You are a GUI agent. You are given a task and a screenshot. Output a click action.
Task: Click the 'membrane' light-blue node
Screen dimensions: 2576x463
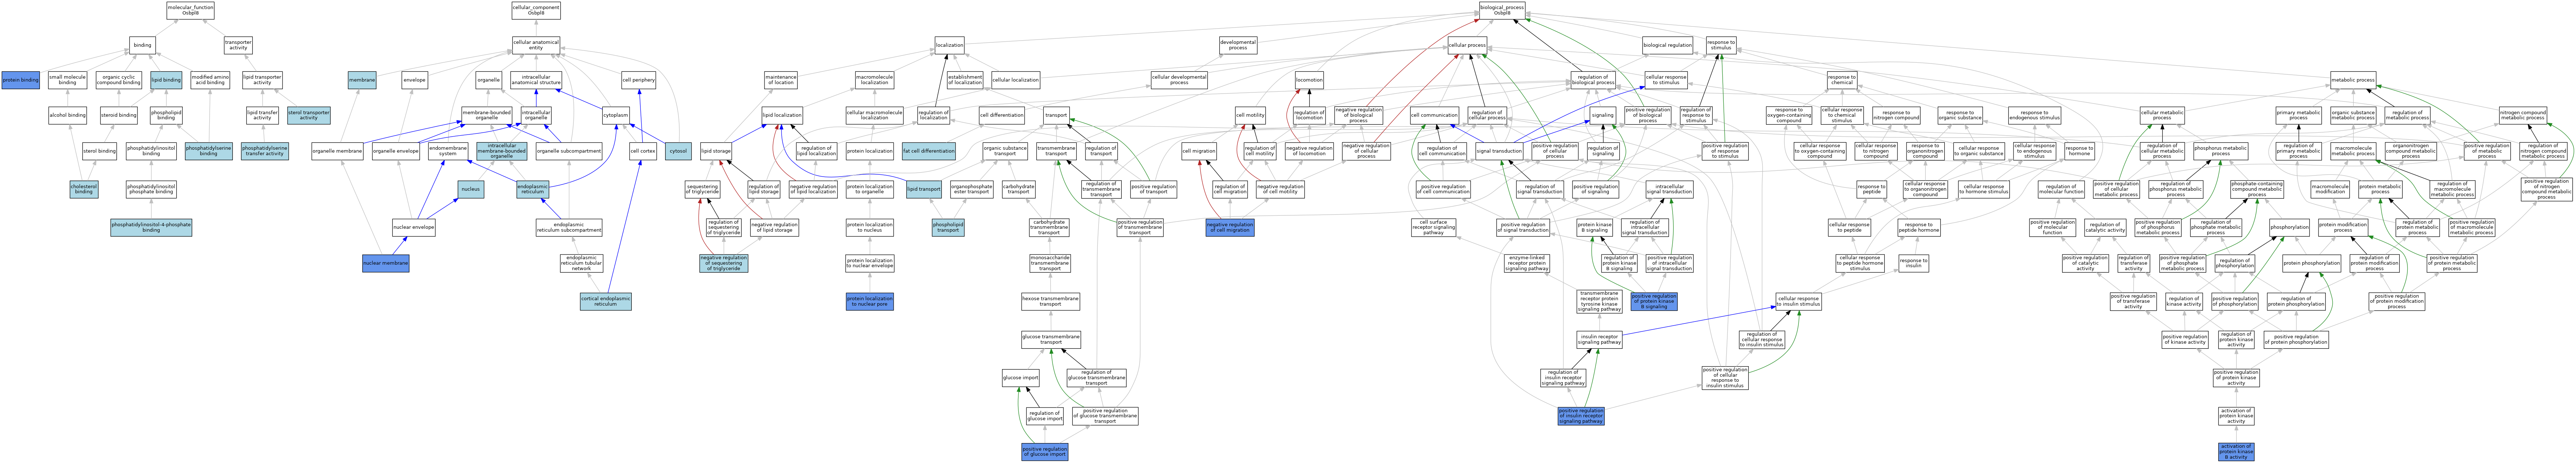point(362,80)
